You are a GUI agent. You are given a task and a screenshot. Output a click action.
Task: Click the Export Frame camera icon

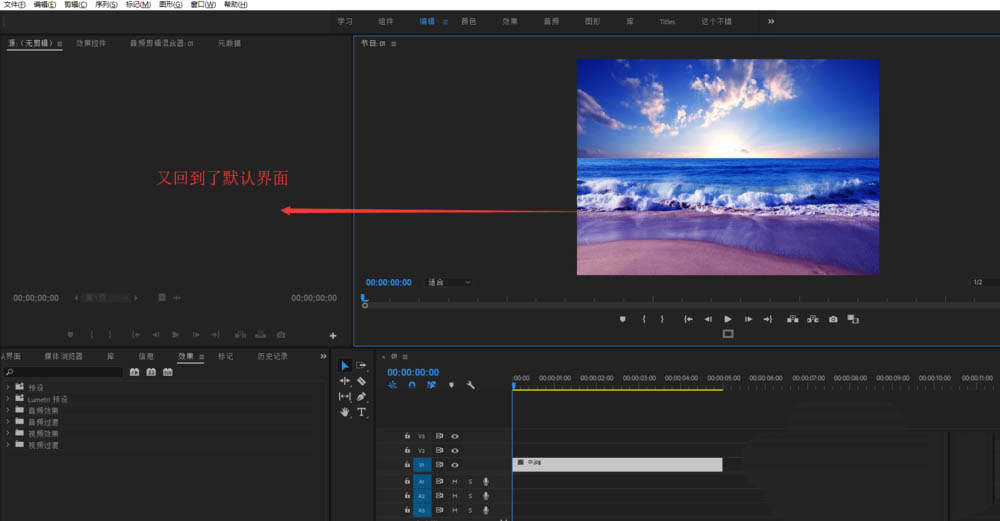(833, 319)
